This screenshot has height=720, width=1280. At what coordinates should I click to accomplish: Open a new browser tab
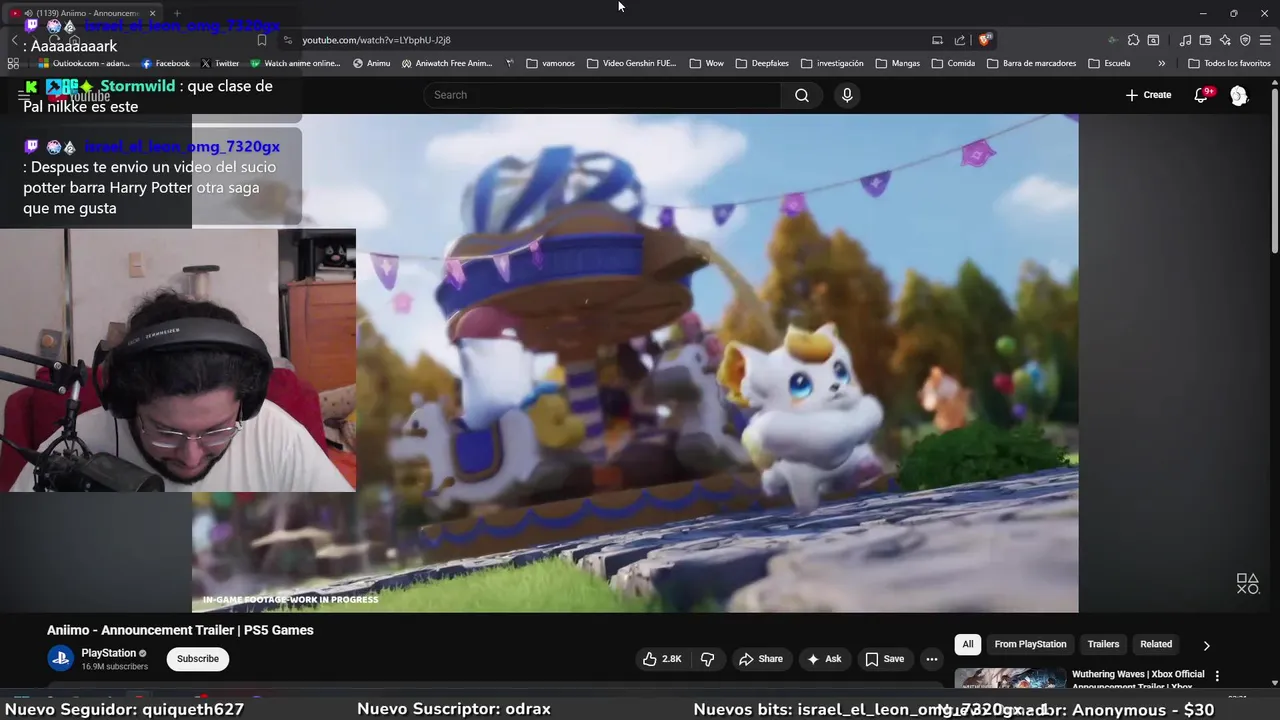pos(178,13)
